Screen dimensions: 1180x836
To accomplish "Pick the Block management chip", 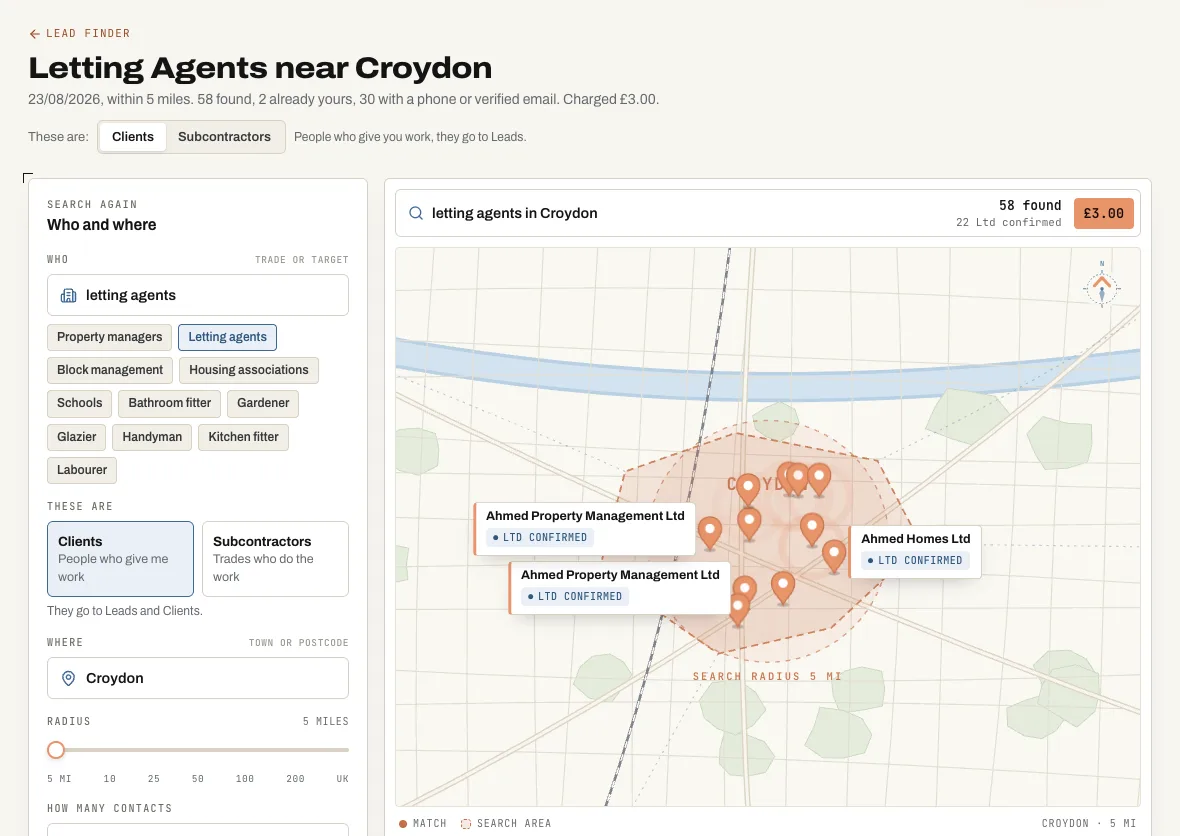I will 110,370.
